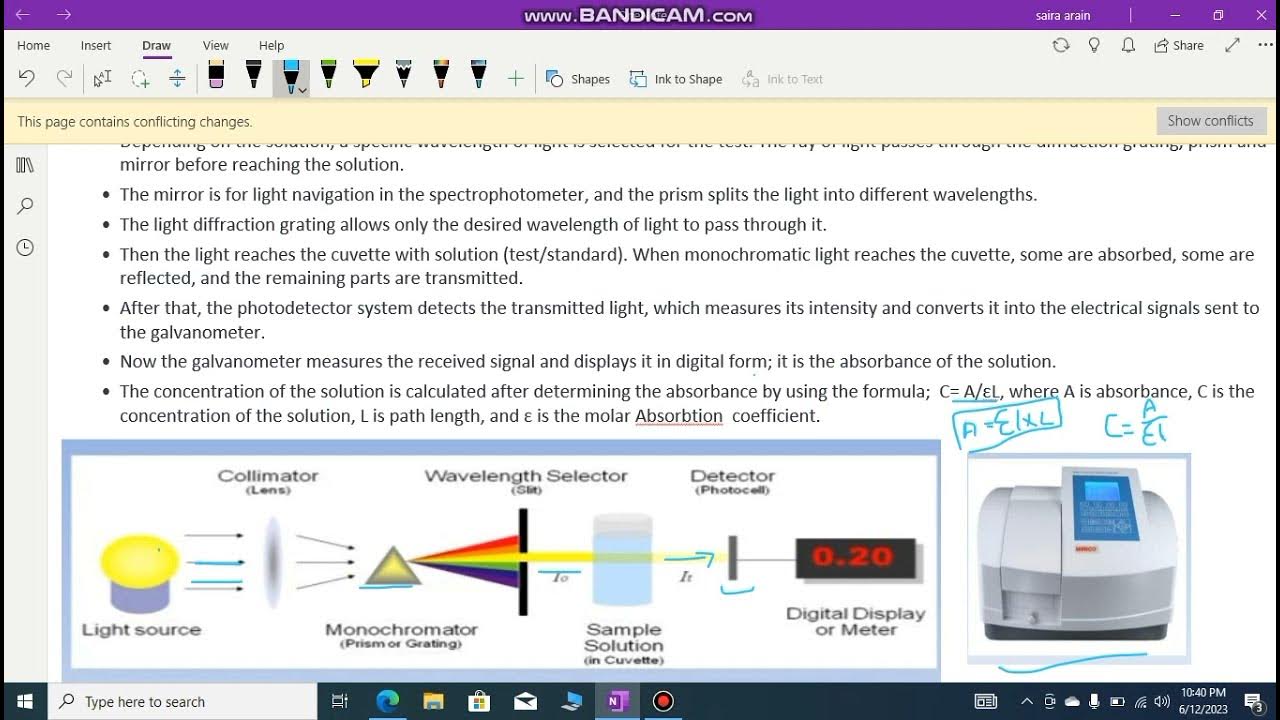Add a new pen with plus button
The image size is (1280, 720).
pyautogui.click(x=516, y=79)
